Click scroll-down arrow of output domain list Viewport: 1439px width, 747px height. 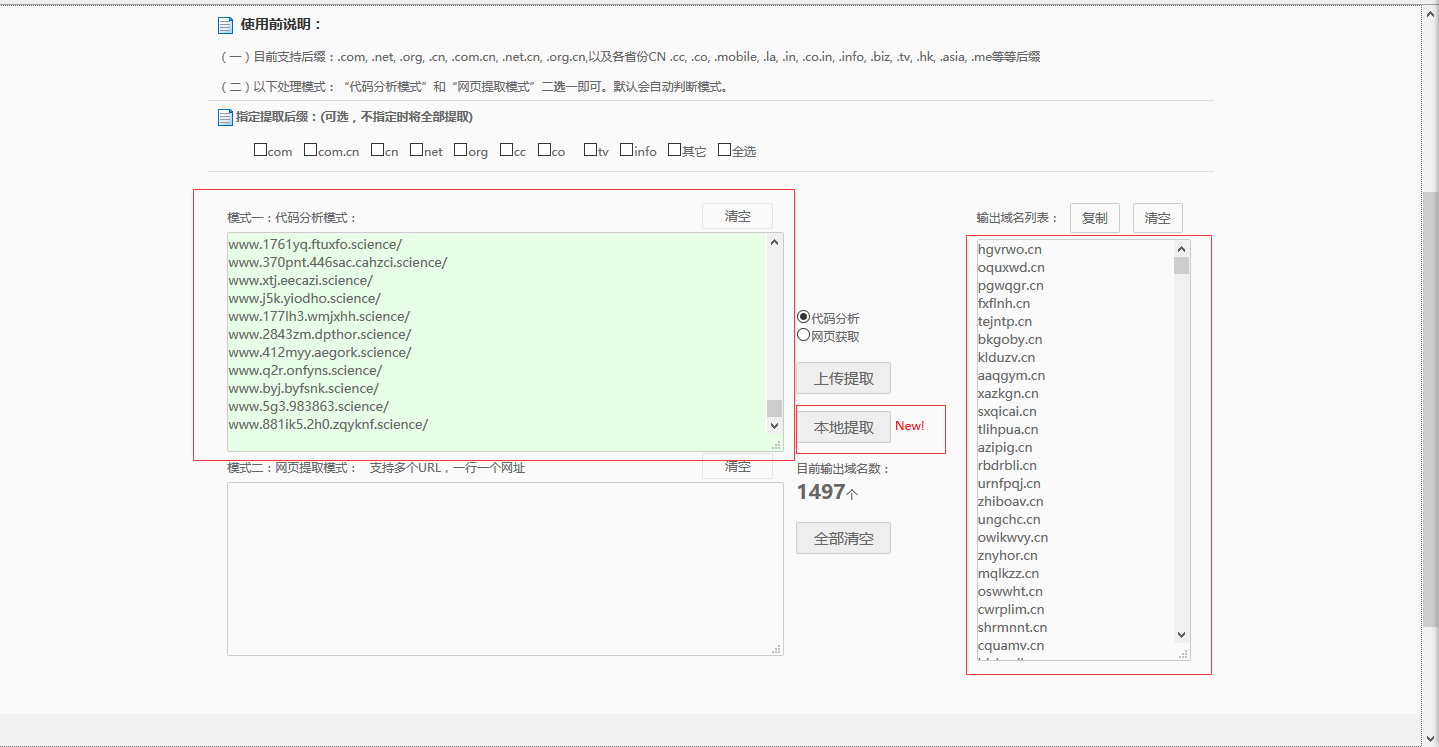click(x=1181, y=635)
